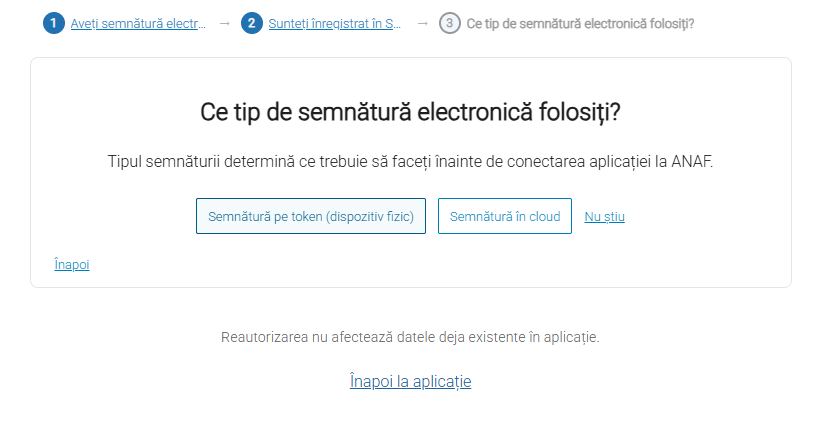
Task: Select the 'Nu știu' link
Action: tap(604, 216)
